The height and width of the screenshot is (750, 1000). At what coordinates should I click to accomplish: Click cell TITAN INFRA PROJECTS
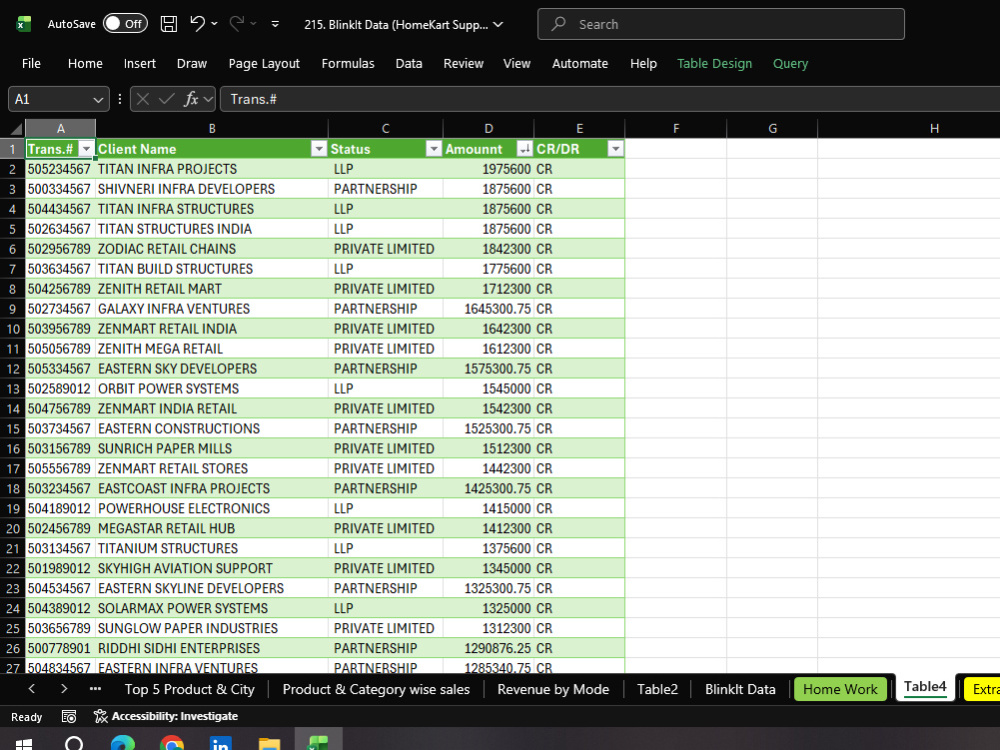(212, 169)
